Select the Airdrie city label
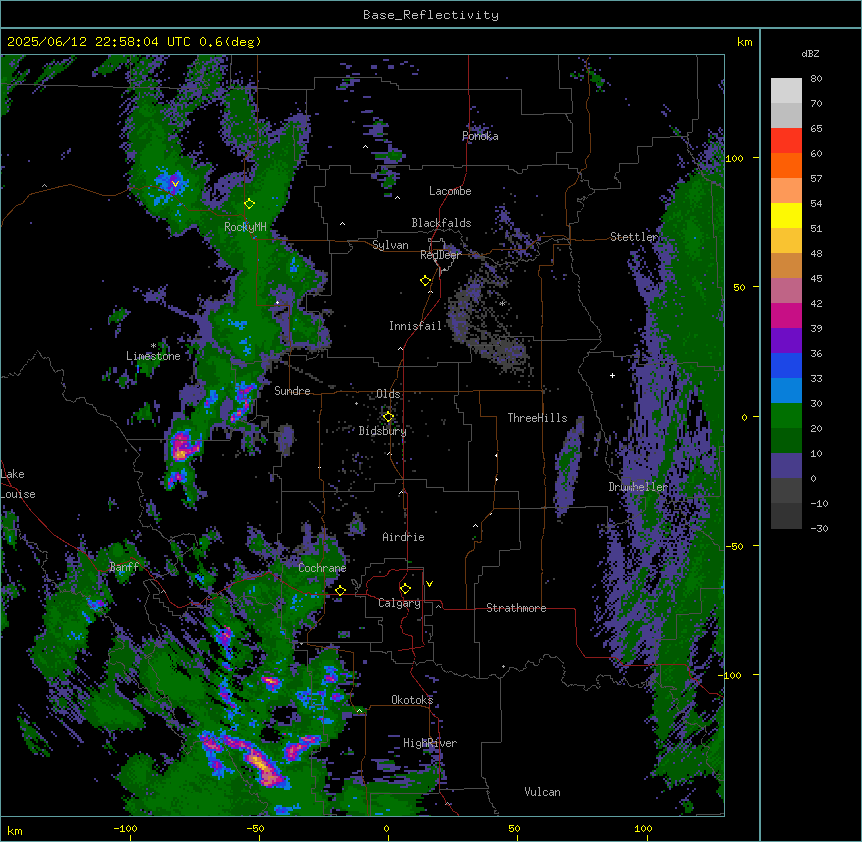This screenshot has height=842, width=862. tap(404, 537)
